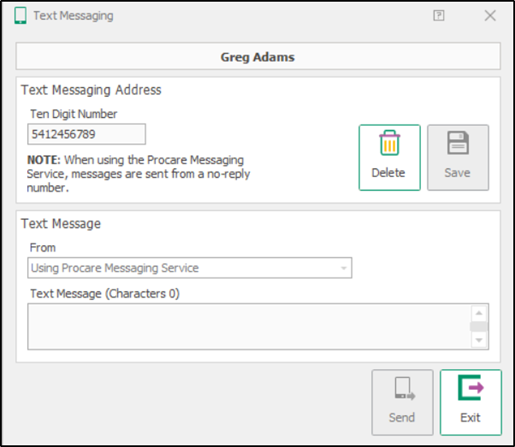This screenshot has width=515, height=447.
Task: Click the Exit button
Action: coord(471,402)
